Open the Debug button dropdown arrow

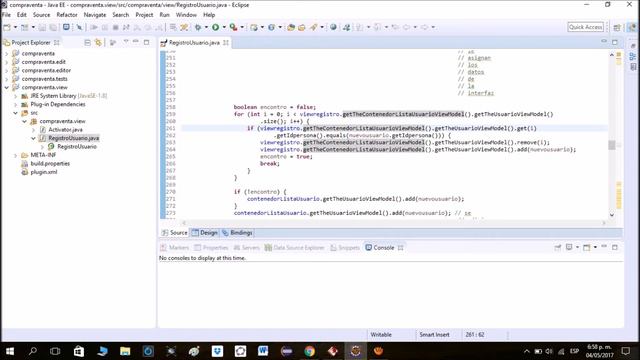(x=206, y=27)
